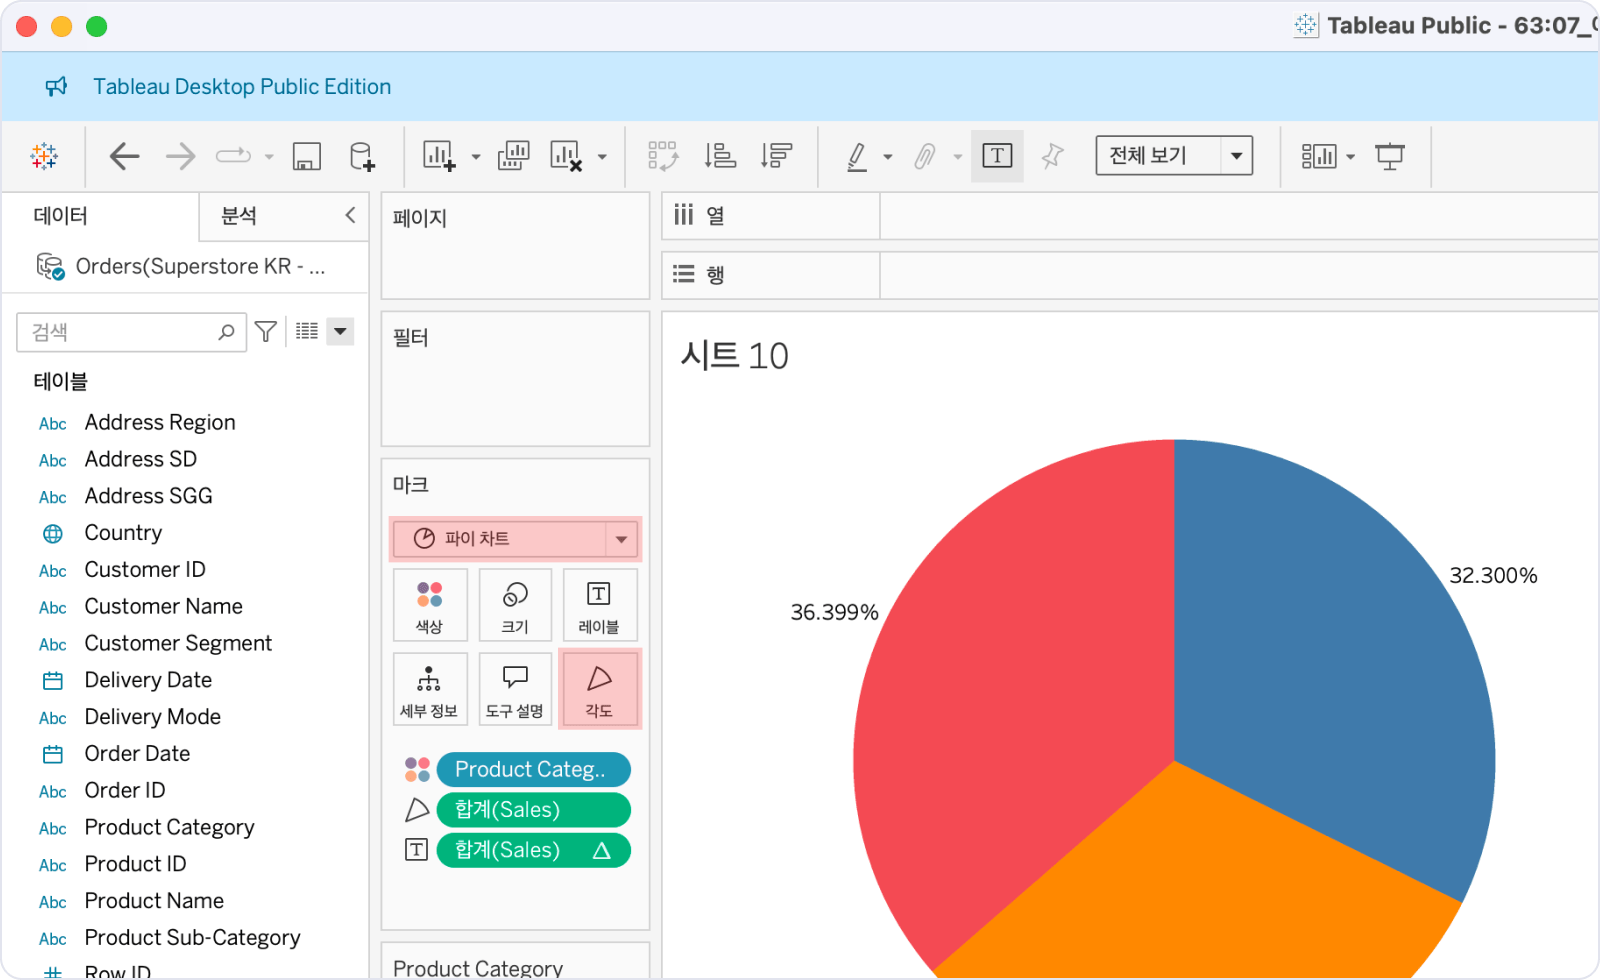This screenshot has width=1600, height=980.
Task: Open the Show Me cards icon
Action: click(x=1319, y=156)
